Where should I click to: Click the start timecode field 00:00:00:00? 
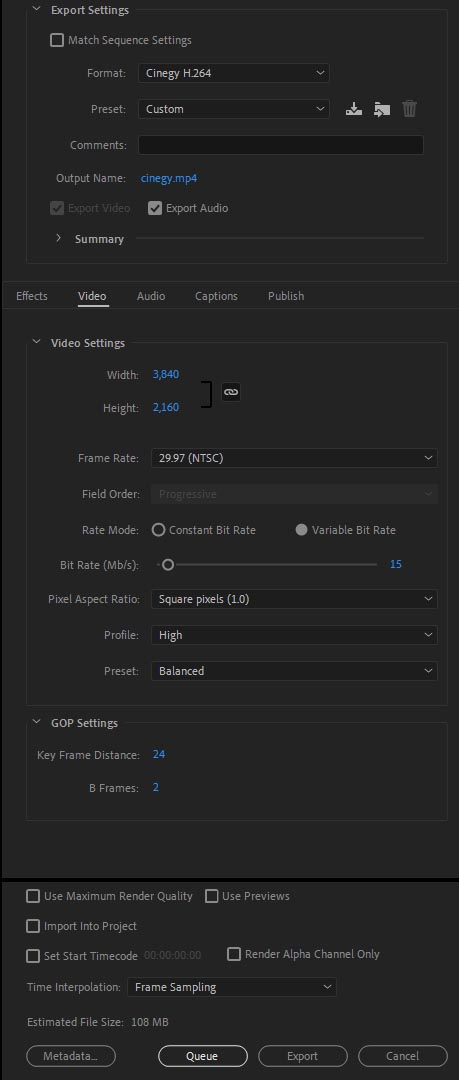173,956
